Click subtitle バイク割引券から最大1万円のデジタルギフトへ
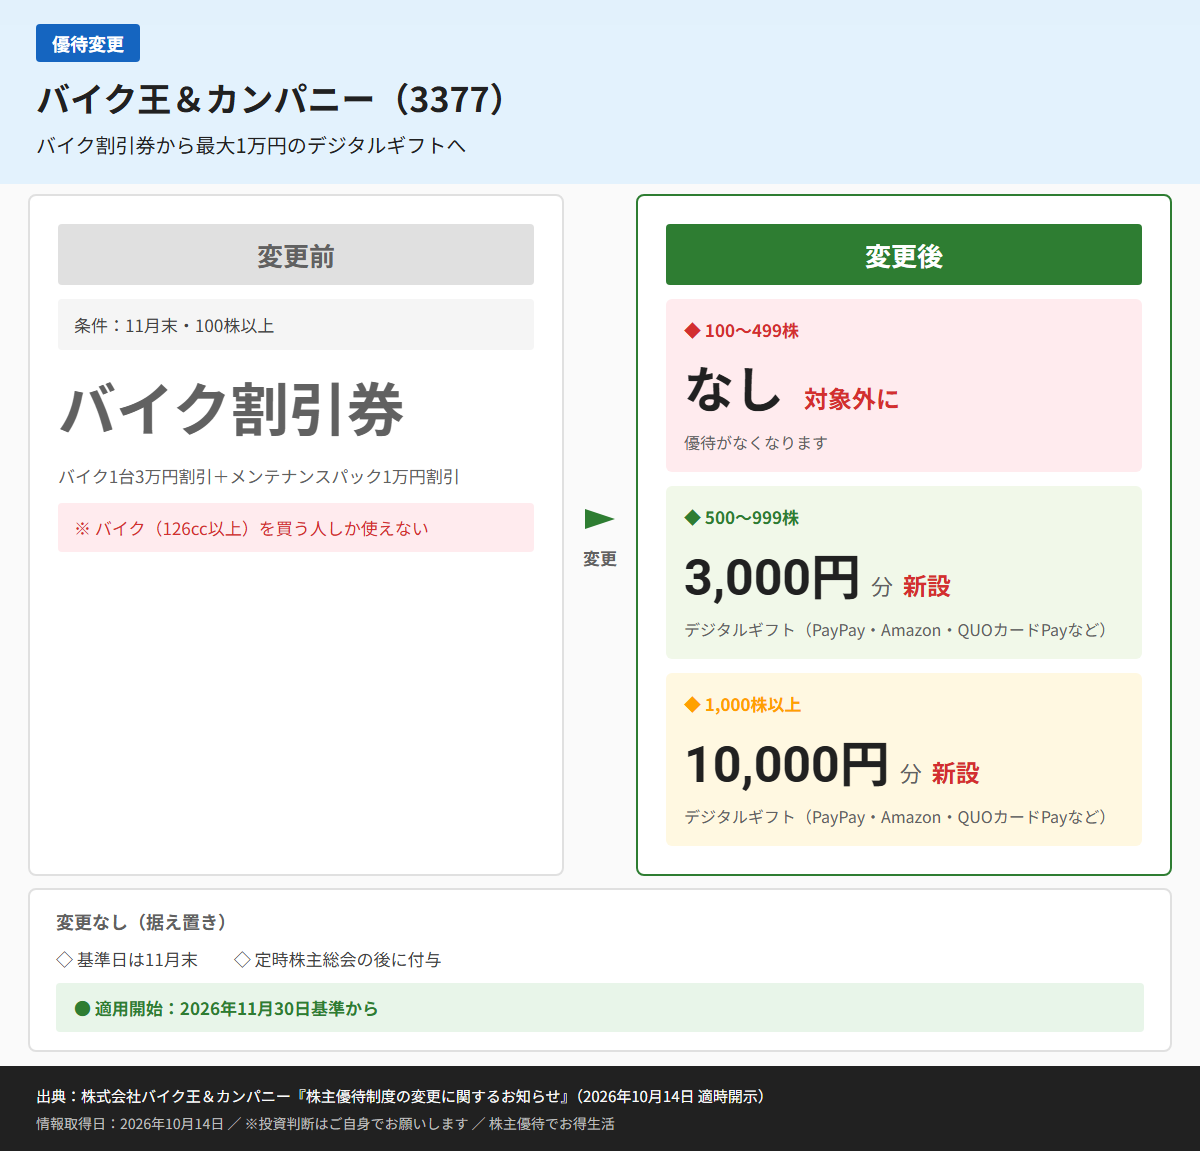The width and height of the screenshot is (1200, 1175). [x=251, y=146]
